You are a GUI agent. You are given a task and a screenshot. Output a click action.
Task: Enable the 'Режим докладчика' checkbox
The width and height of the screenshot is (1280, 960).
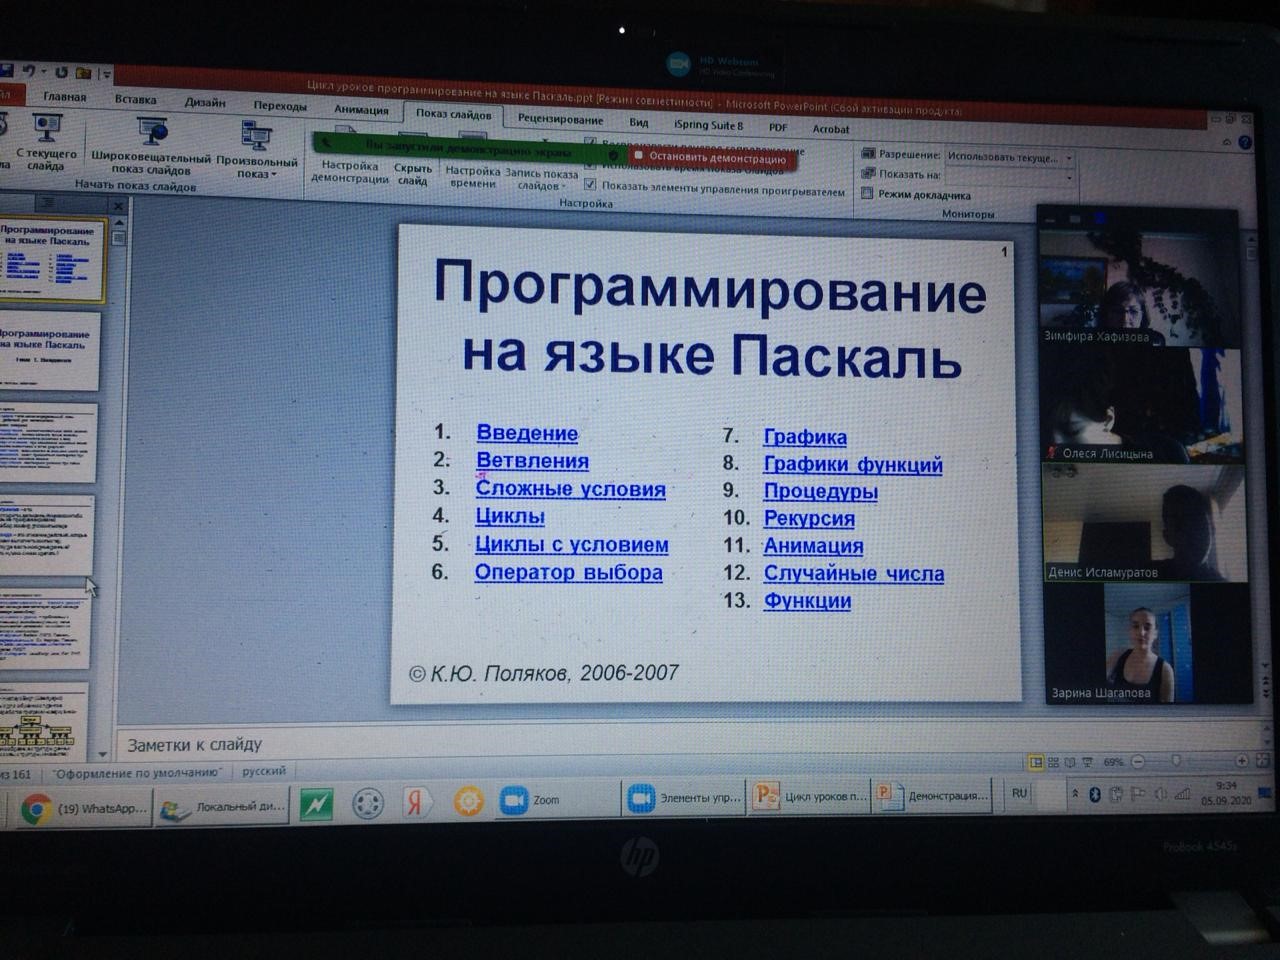point(868,194)
